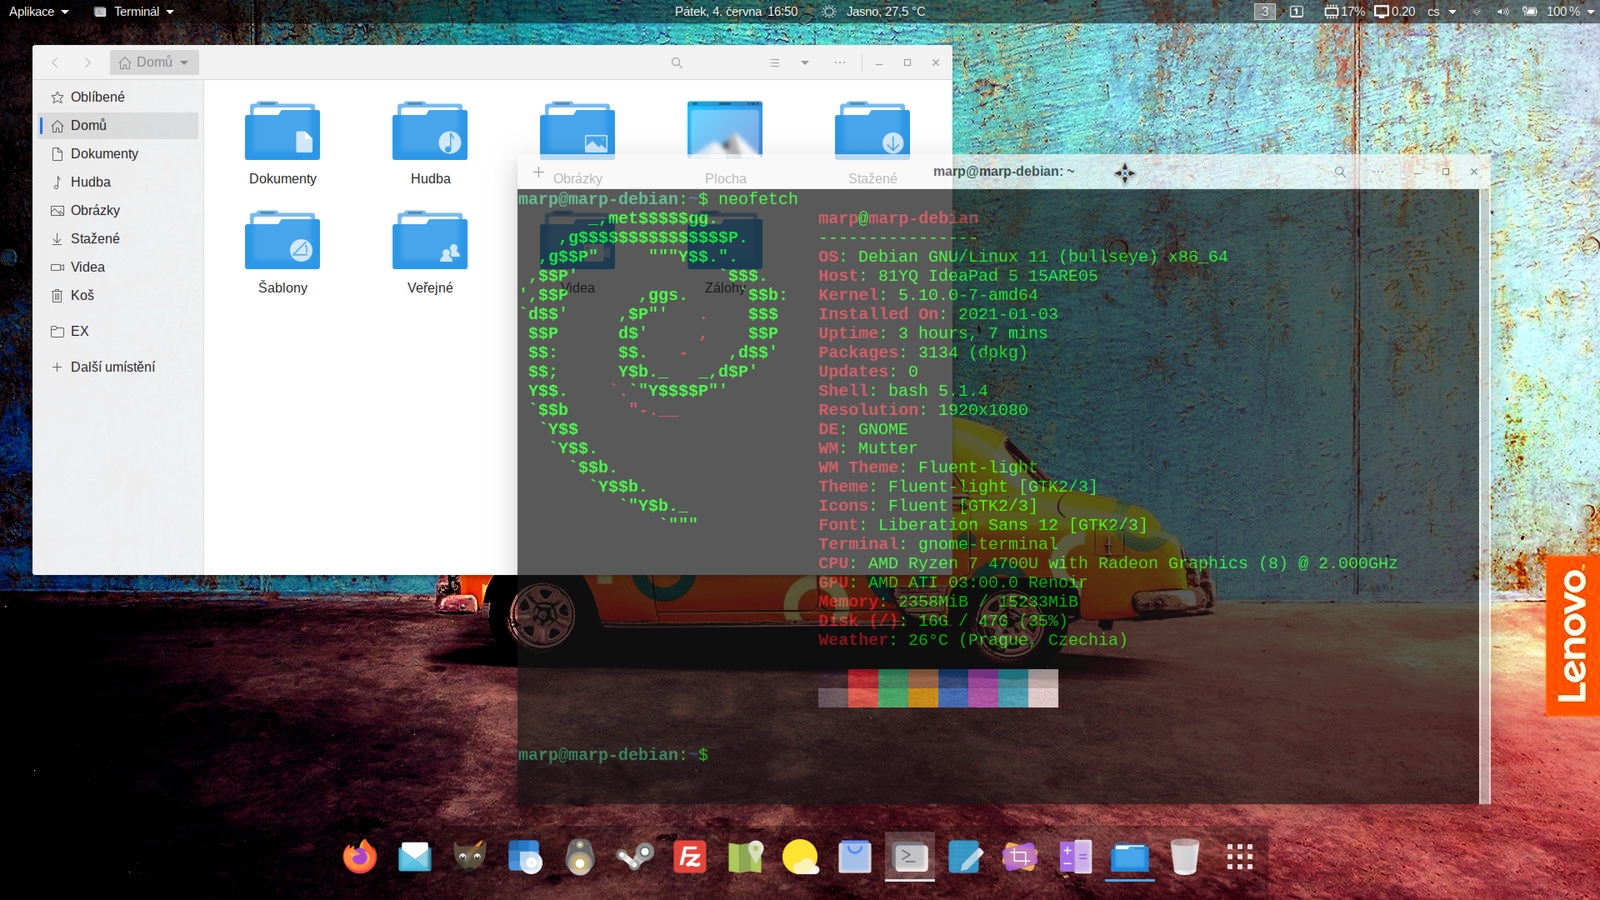Open the cs keyboard layout dropdown
Image resolution: width=1600 pixels, height=900 pixels.
[x=1442, y=12]
